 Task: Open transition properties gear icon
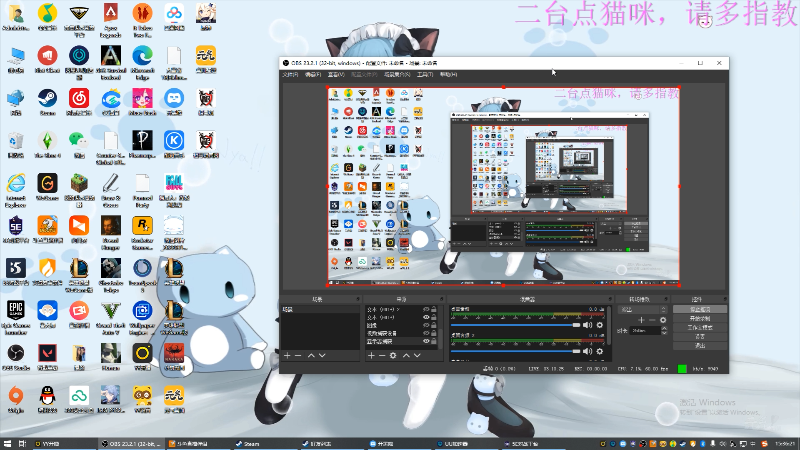[663, 320]
